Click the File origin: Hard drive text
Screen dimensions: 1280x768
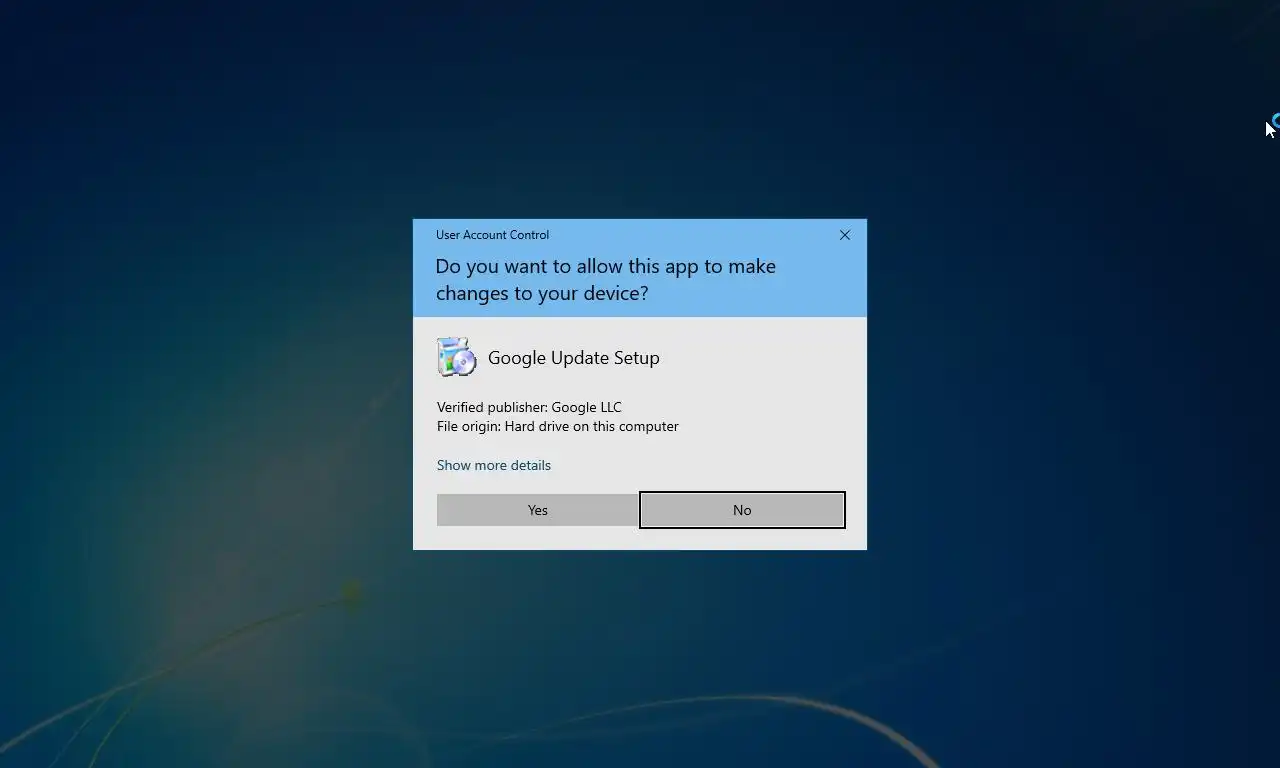coord(558,426)
